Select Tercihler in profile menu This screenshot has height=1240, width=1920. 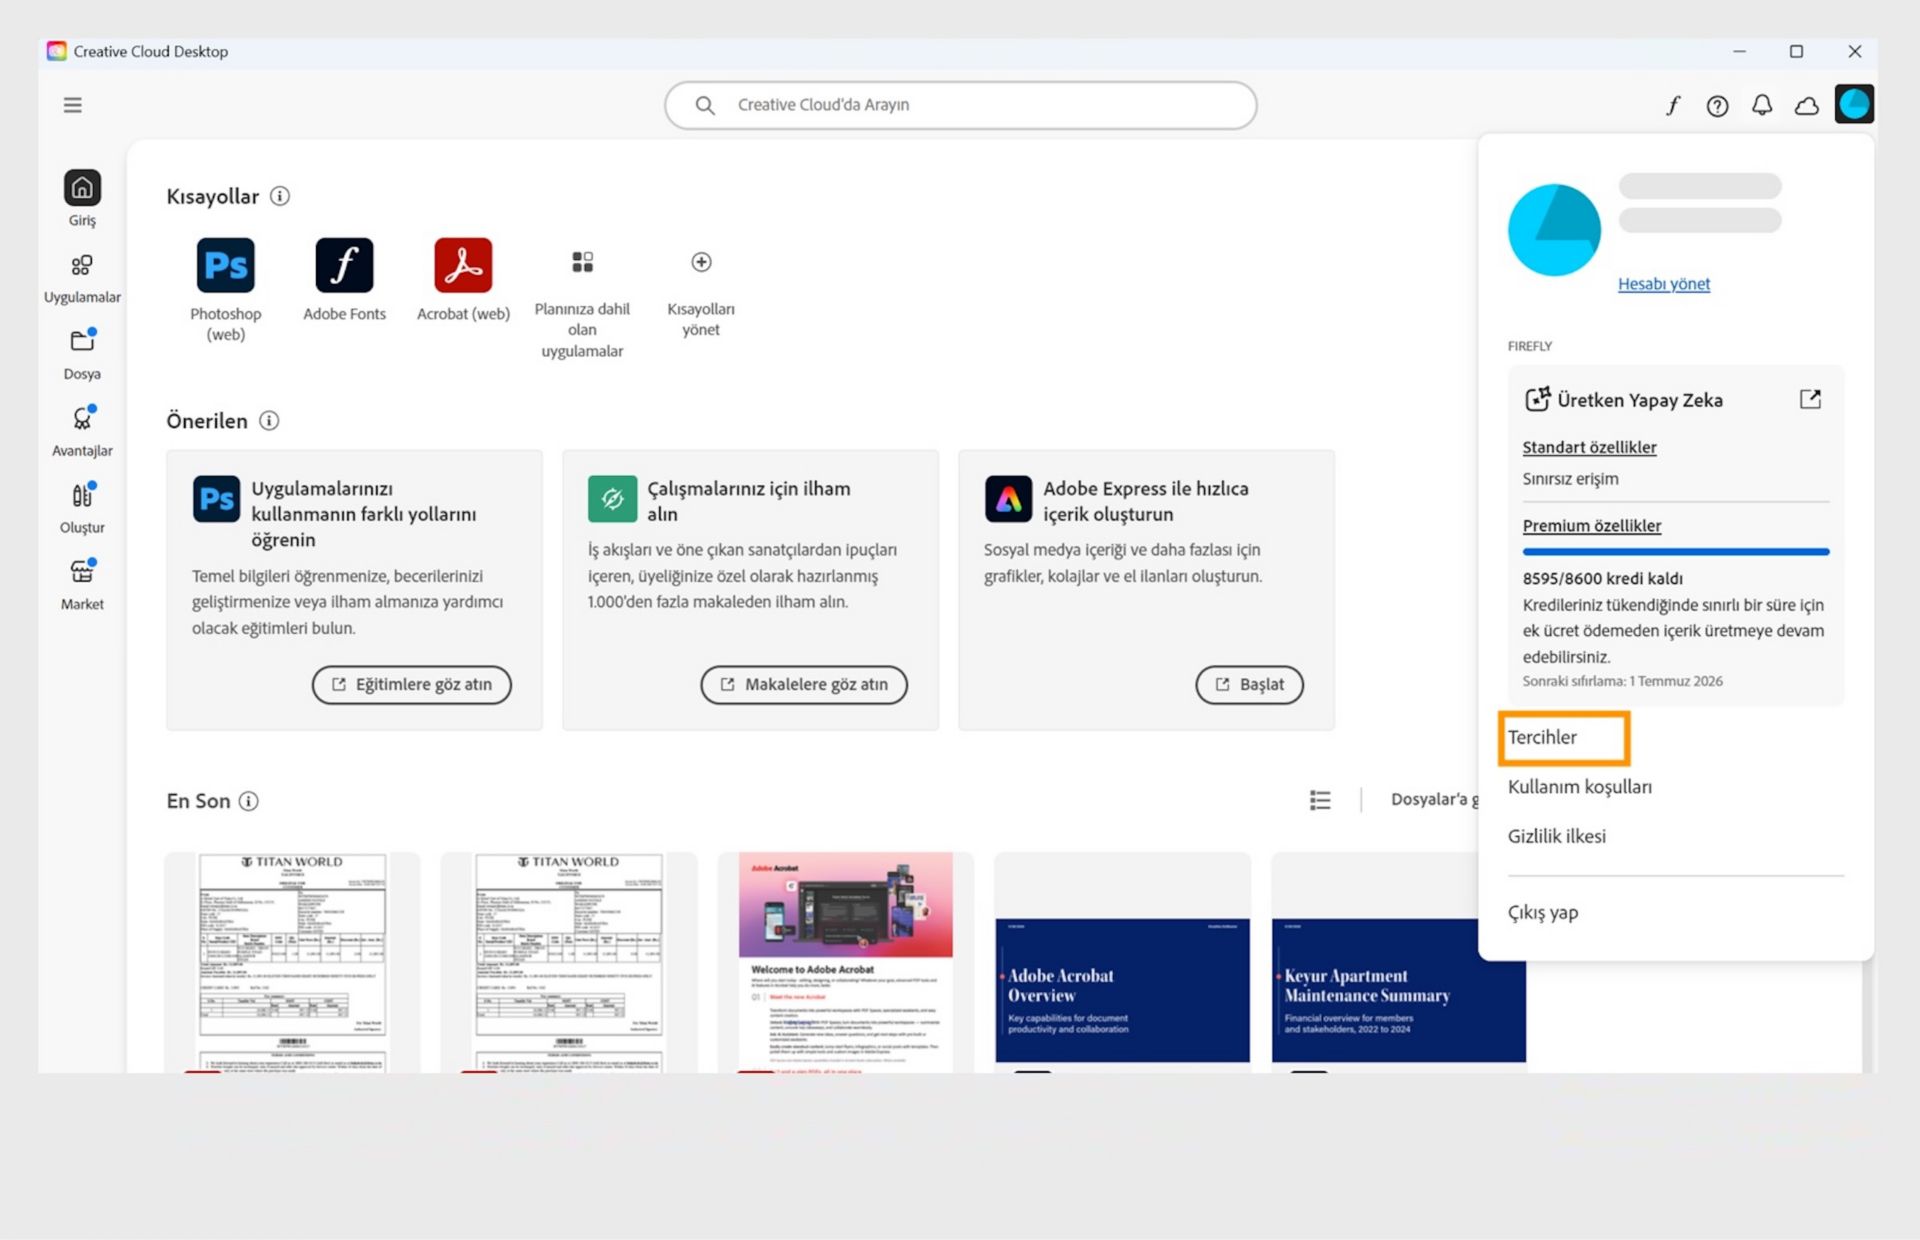(x=1542, y=737)
